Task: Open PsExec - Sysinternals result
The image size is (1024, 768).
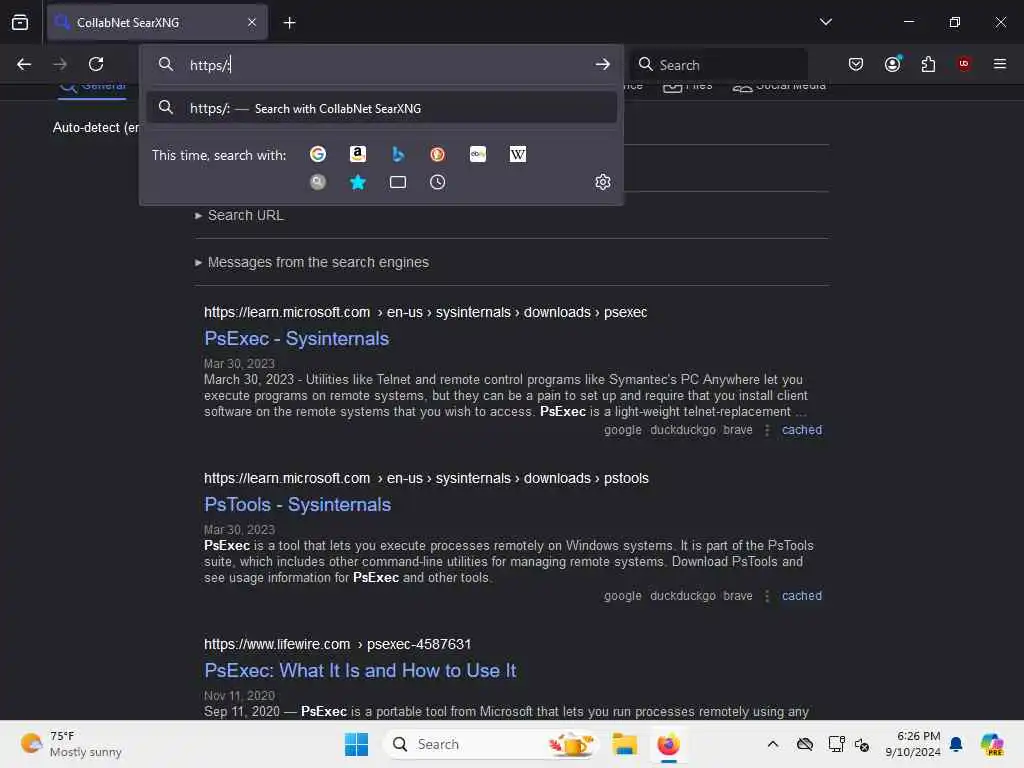Action: pyautogui.click(x=296, y=338)
